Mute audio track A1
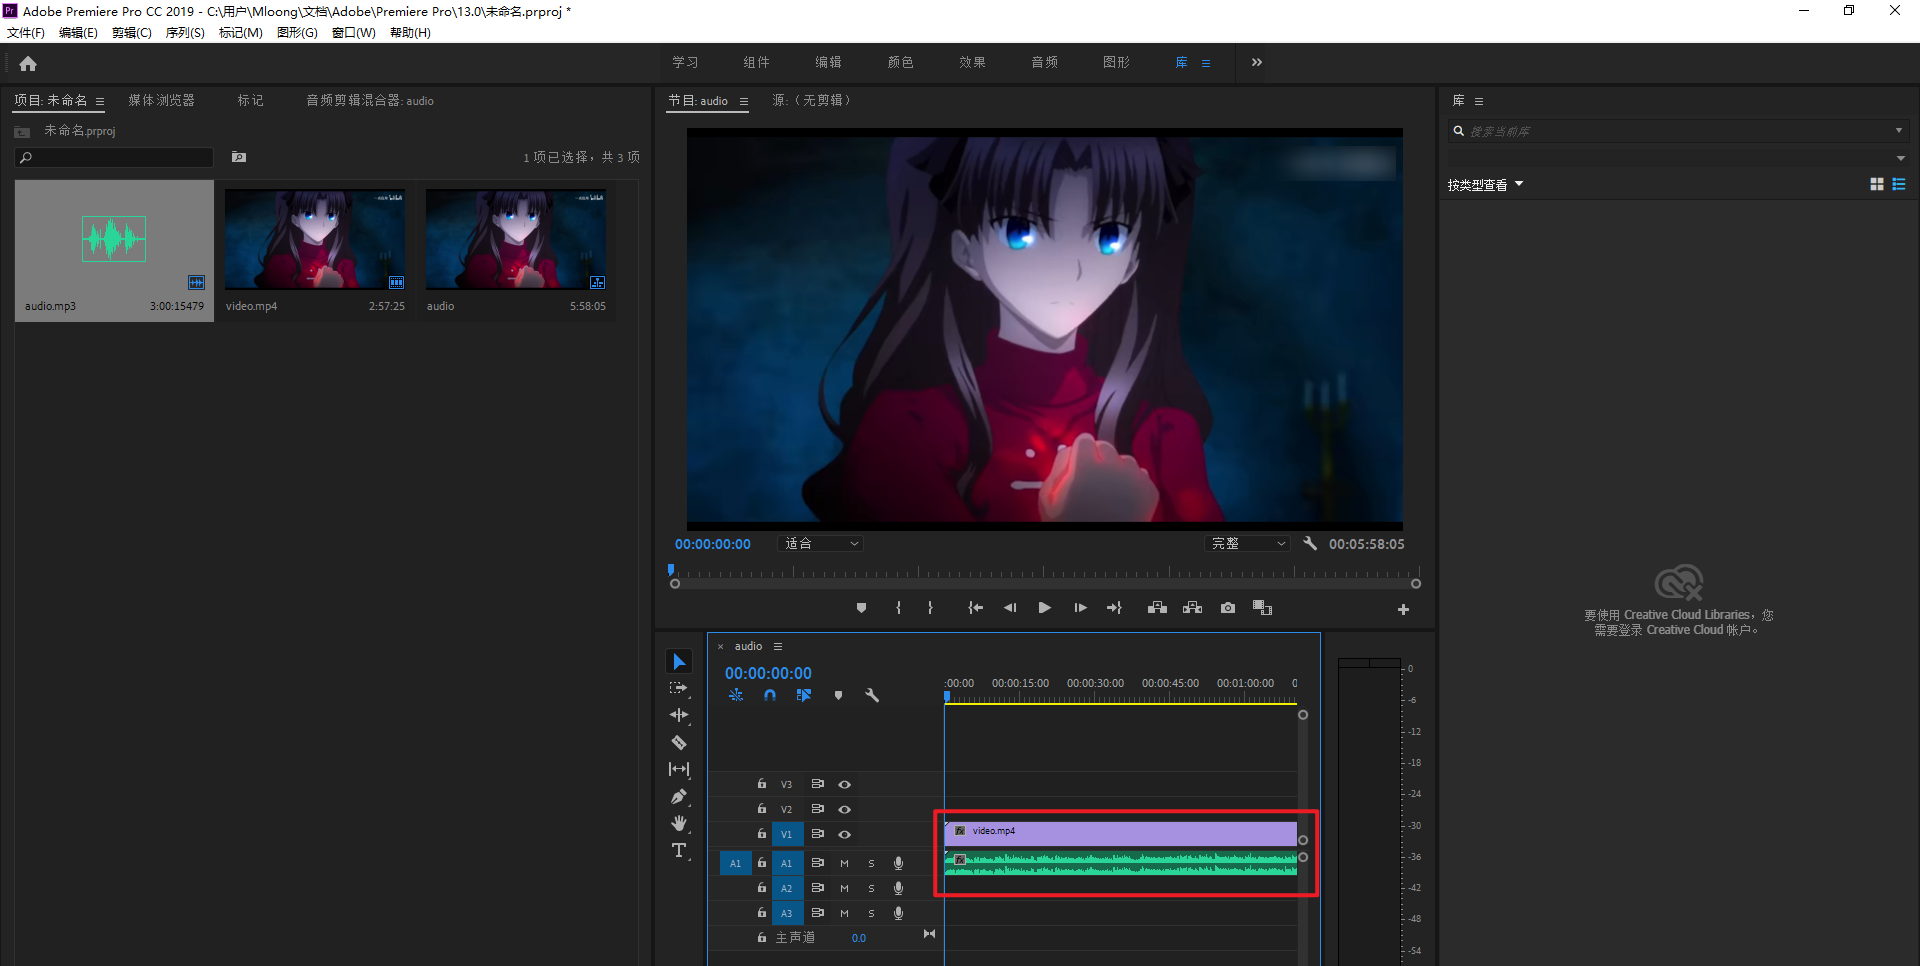 pyautogui.click(x=845, y=863)
